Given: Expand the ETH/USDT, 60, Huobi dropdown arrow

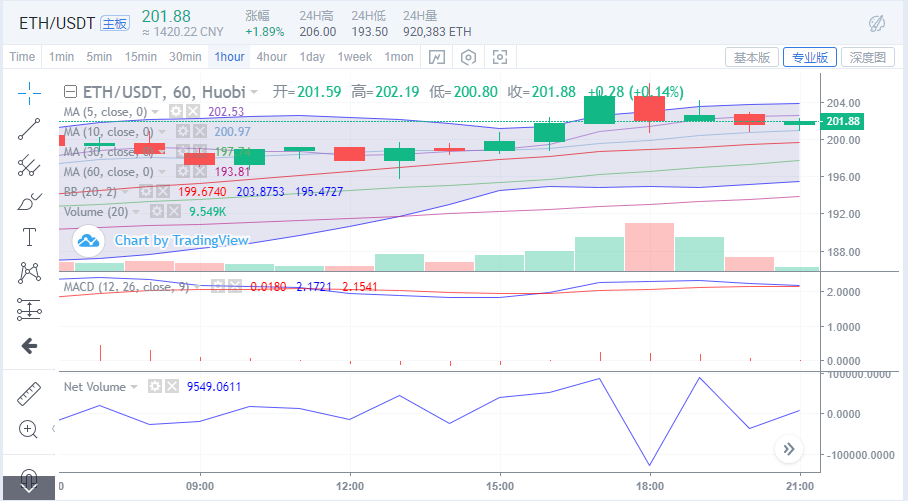Looking at the screenshot, I should pos(254,92).
